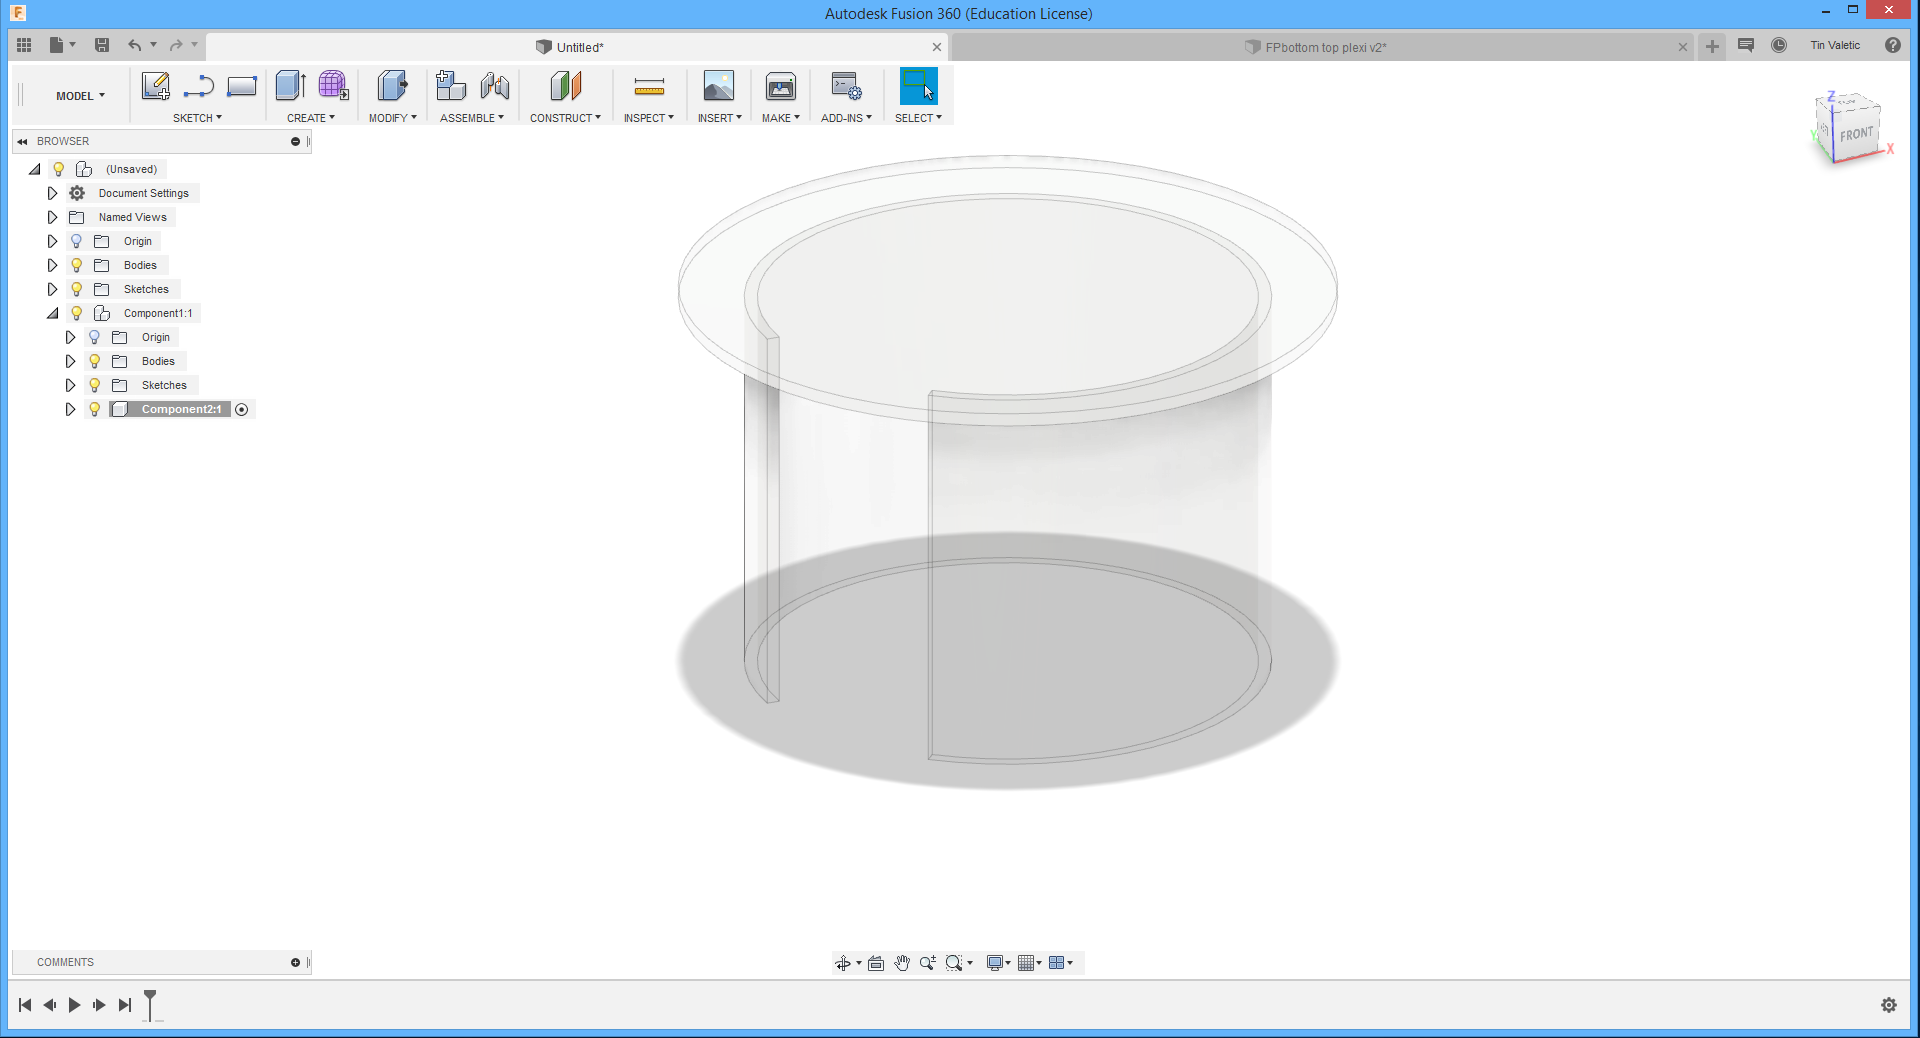Toggle visibility of Origin under Component1:1
Image resolution: width=1920 pixels, height=1038 pixels.
pos(95,337)
